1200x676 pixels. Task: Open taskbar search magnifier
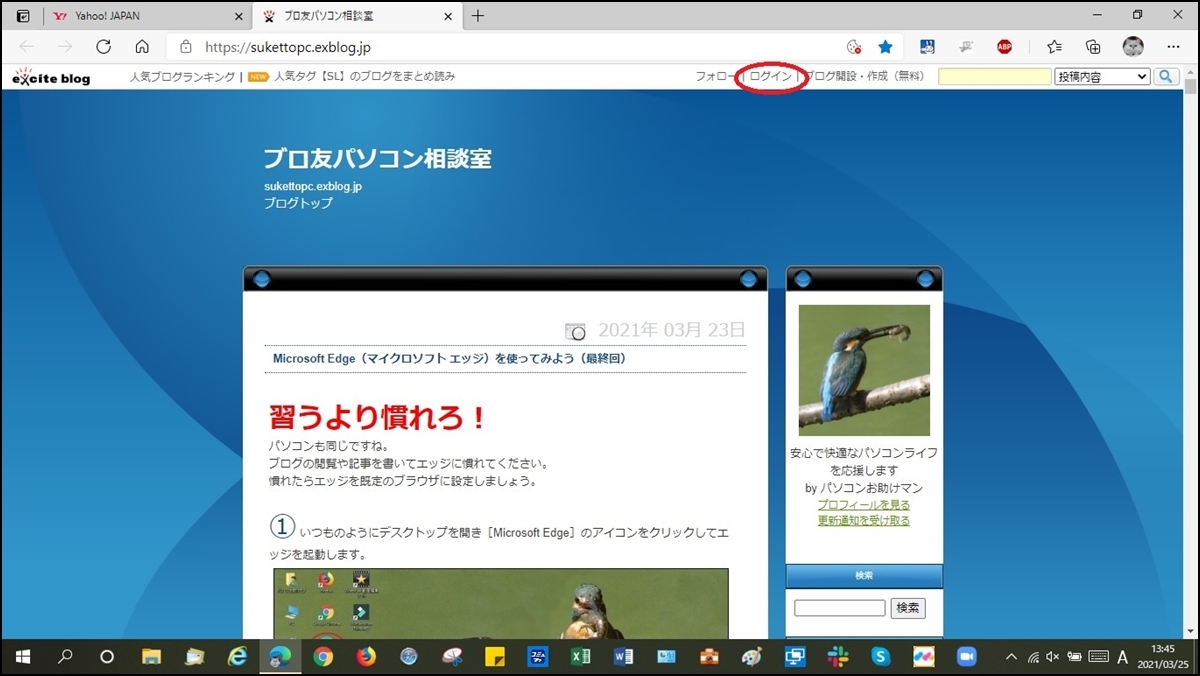tap(65, 656)
